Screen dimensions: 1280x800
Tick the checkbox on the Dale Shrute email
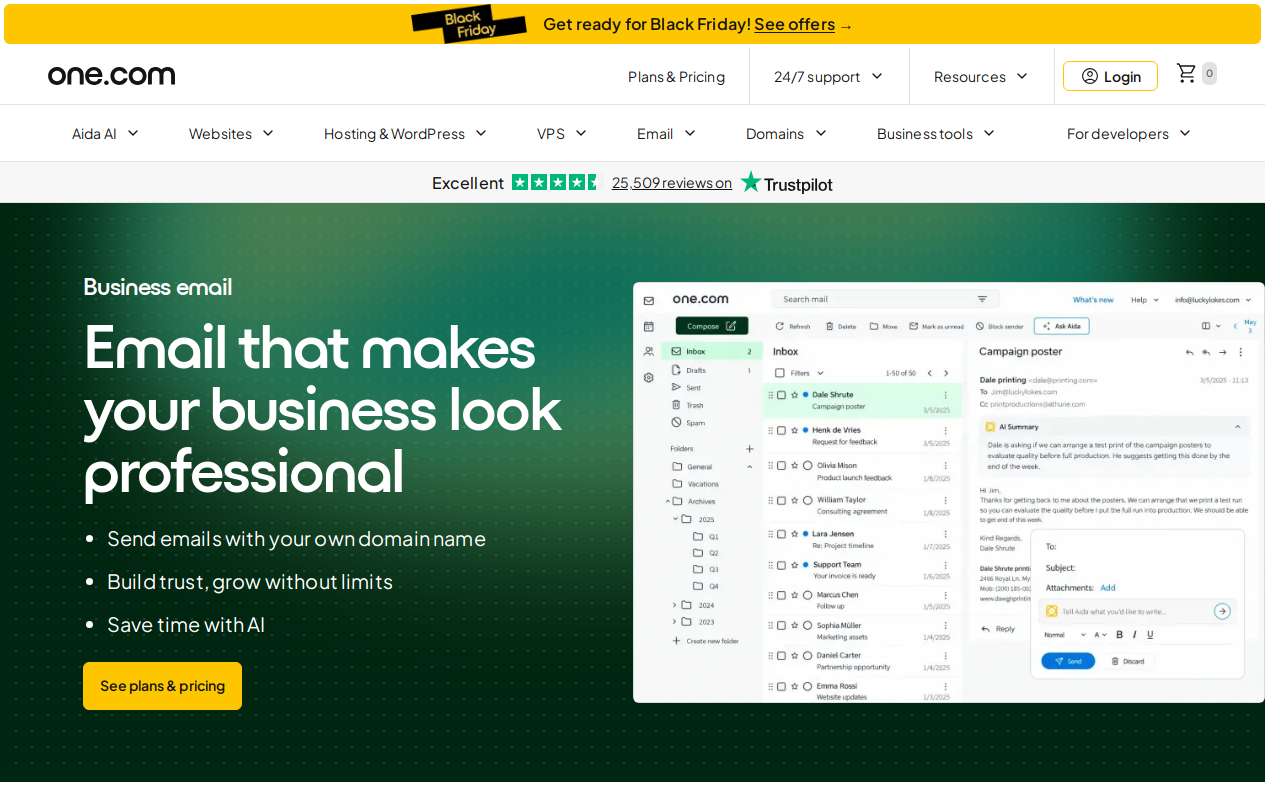[x=782, y=395]
